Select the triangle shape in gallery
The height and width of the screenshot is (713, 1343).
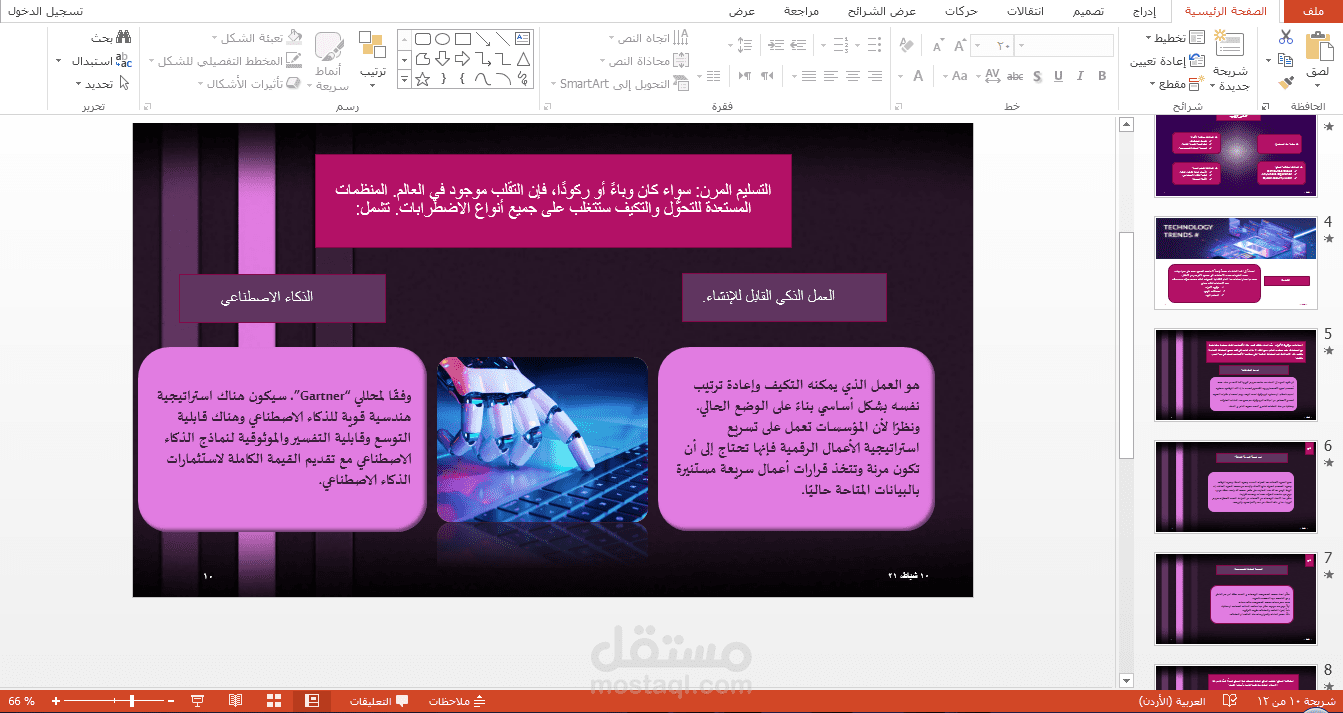(522, 58)
